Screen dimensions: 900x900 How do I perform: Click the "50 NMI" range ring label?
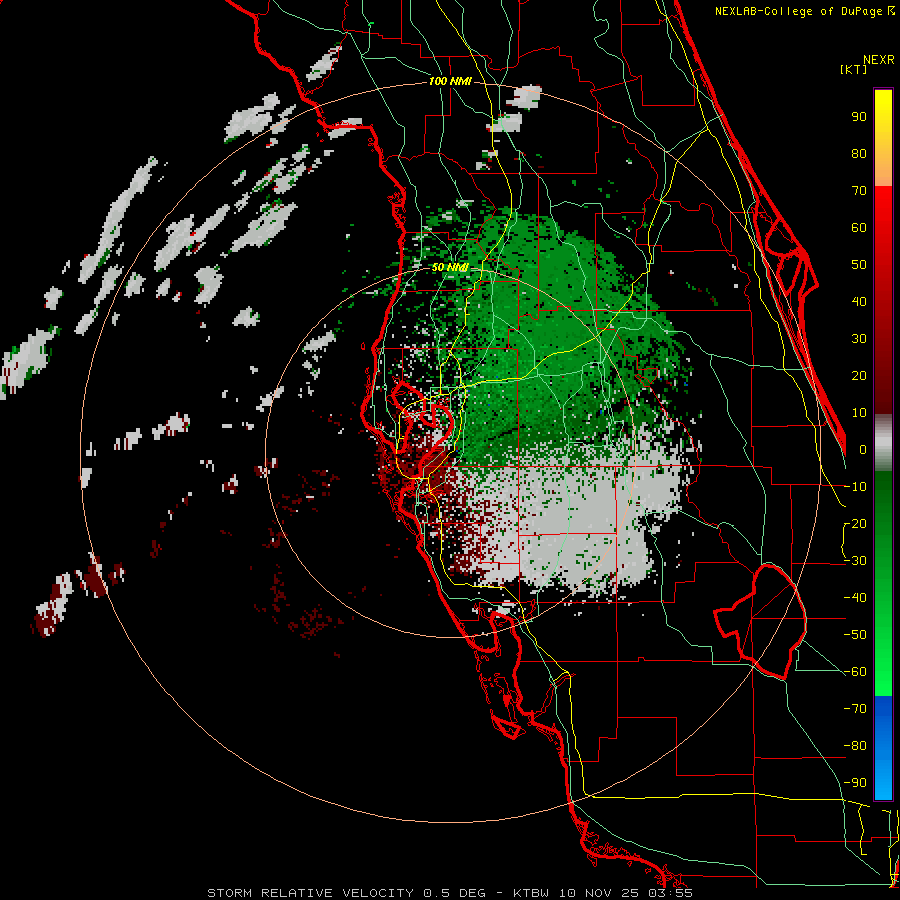pyautogui.click(x=450, y=267)
